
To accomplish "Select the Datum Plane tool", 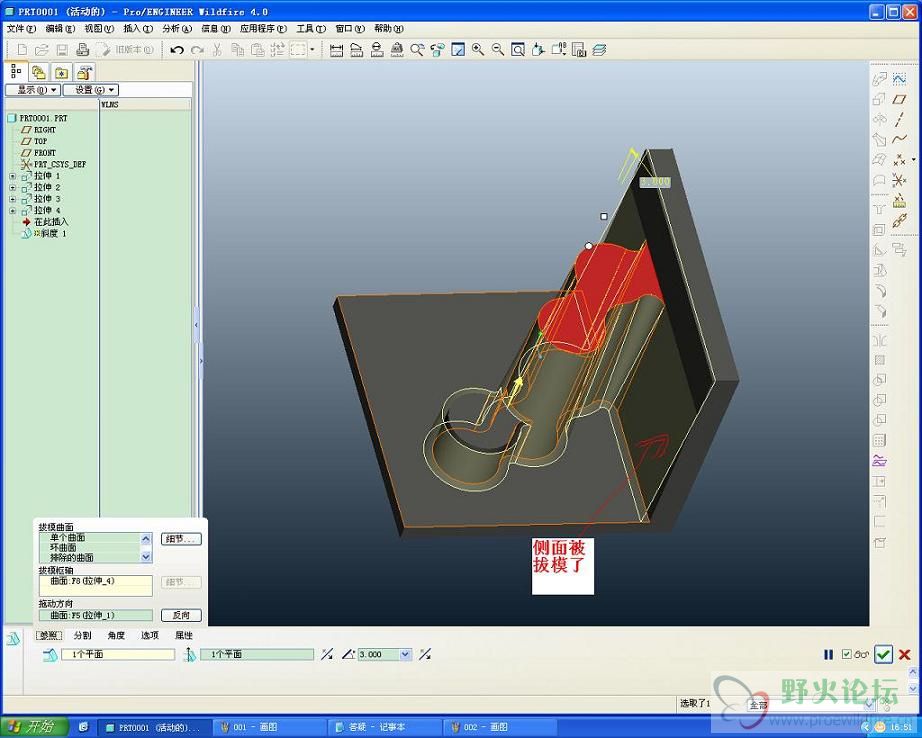I will (899, 99).
